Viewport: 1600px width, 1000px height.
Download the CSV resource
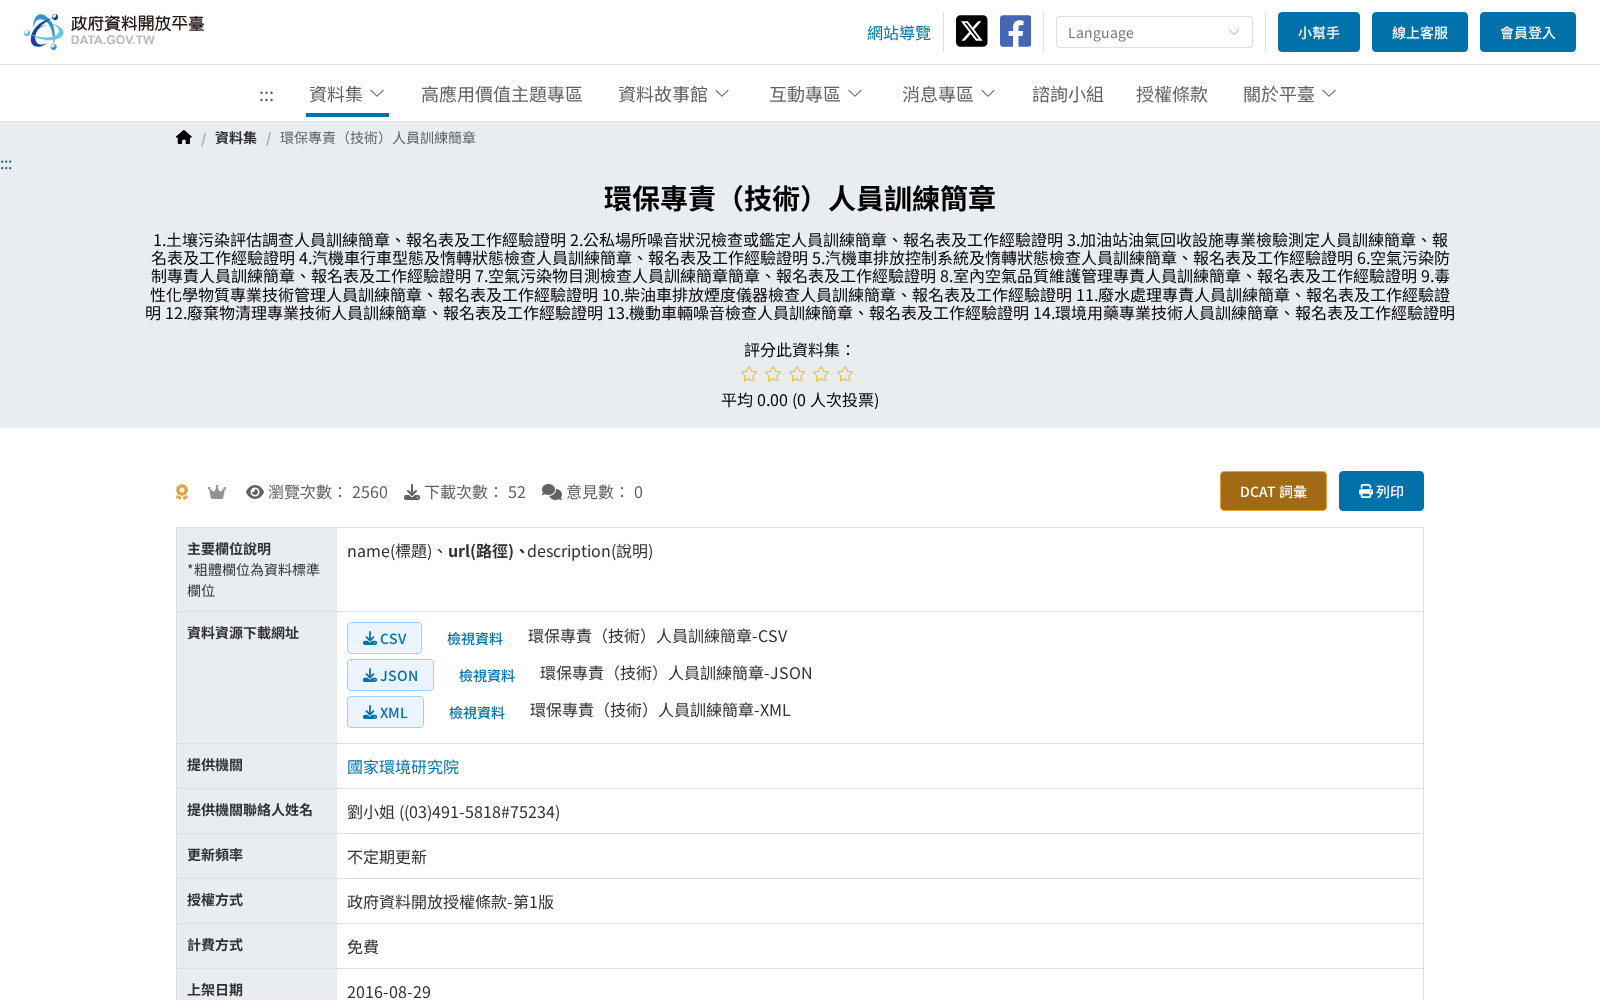pyautogui.click(x=384, y=638)
